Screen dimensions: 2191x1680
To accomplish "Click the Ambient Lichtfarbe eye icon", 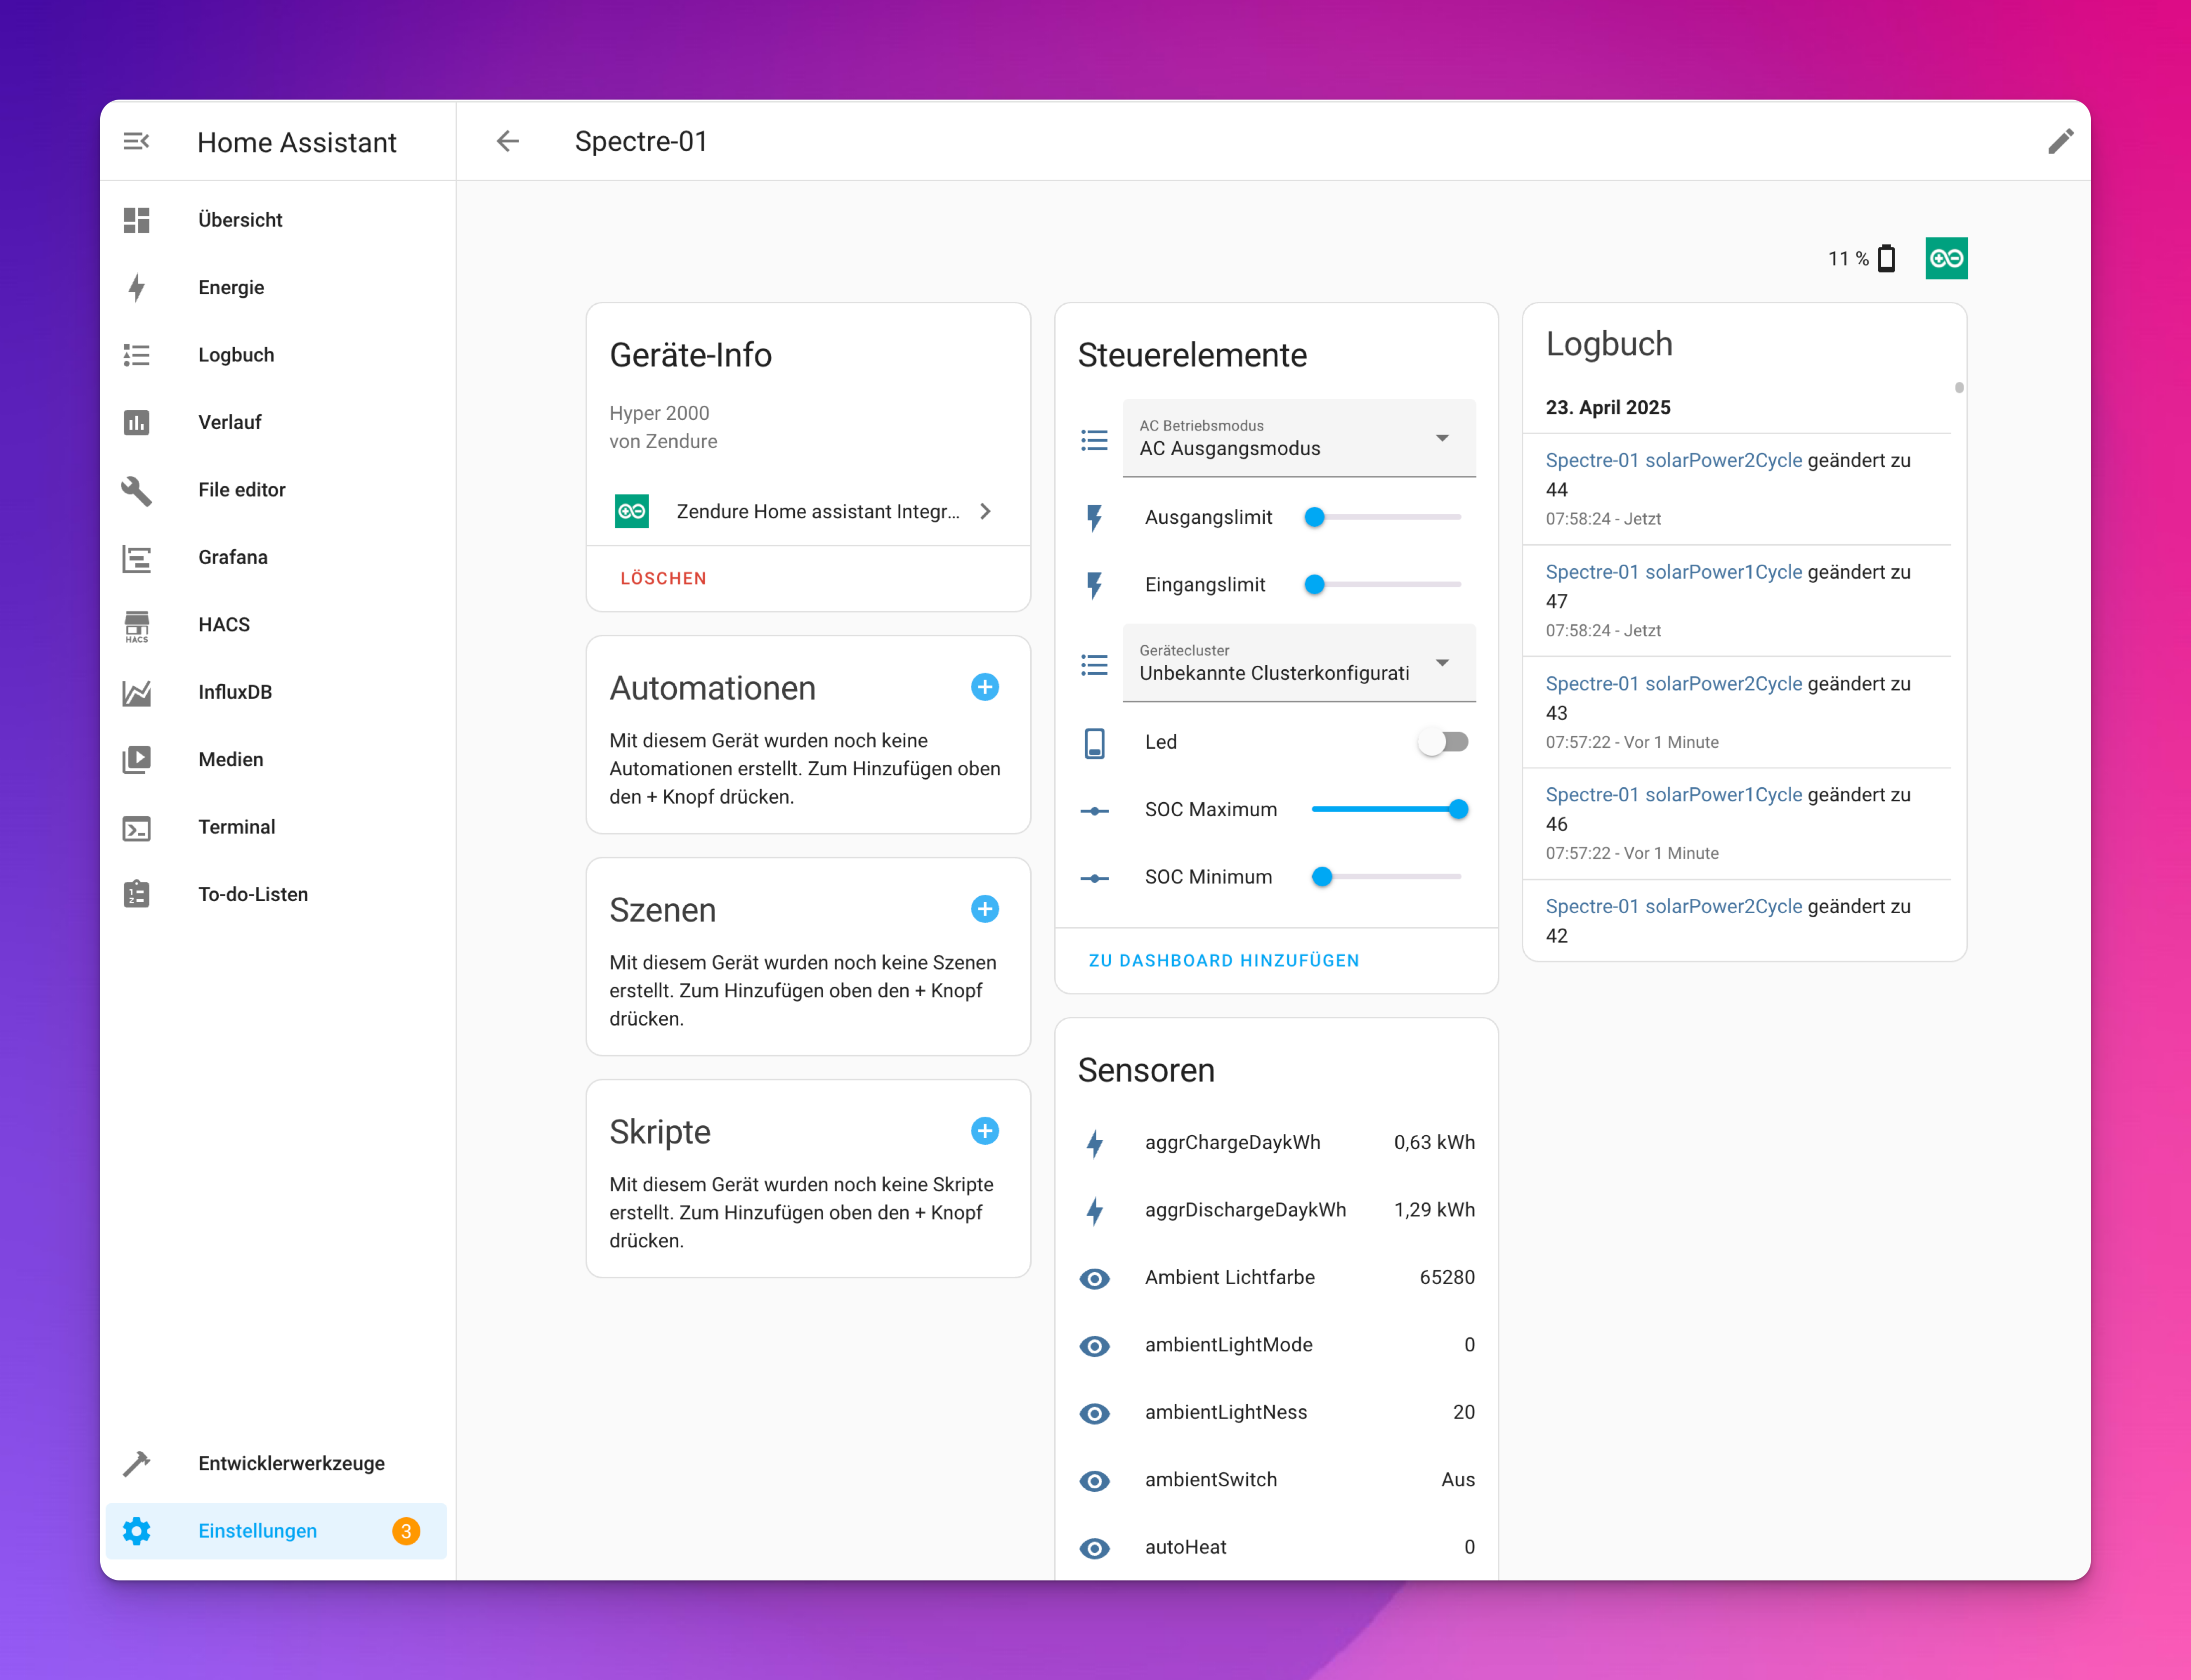I will pyautogui.click(x=1094, y=1278).
